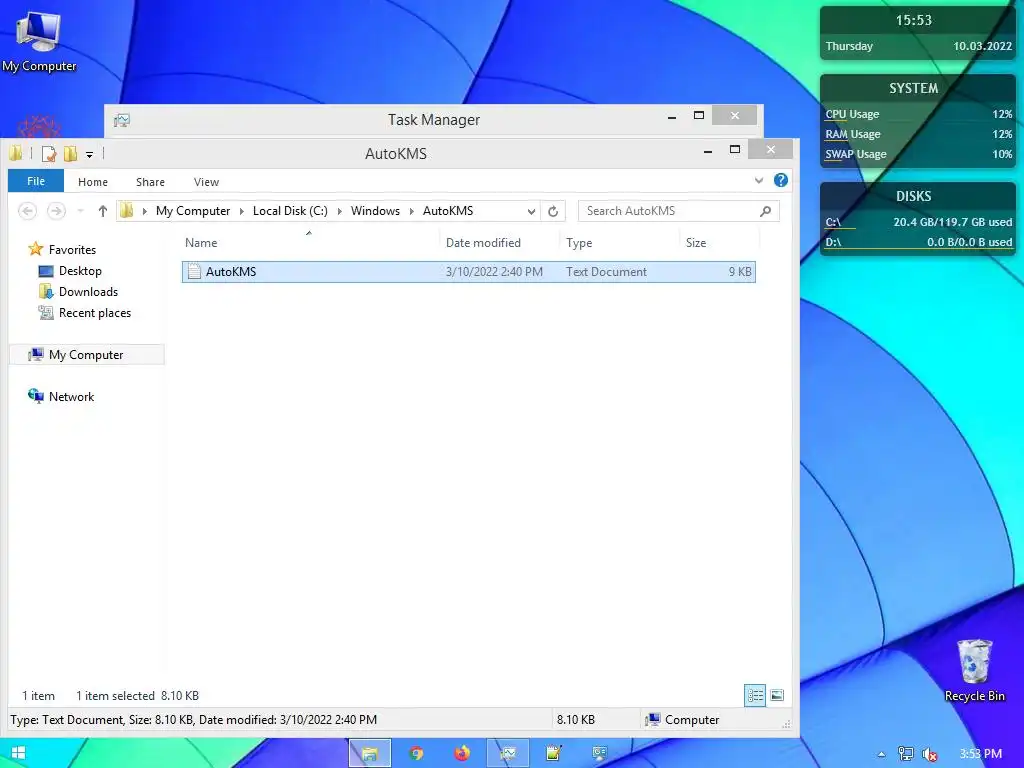
Task: Click the Forward navigation arrow
Action: point(56,211)
